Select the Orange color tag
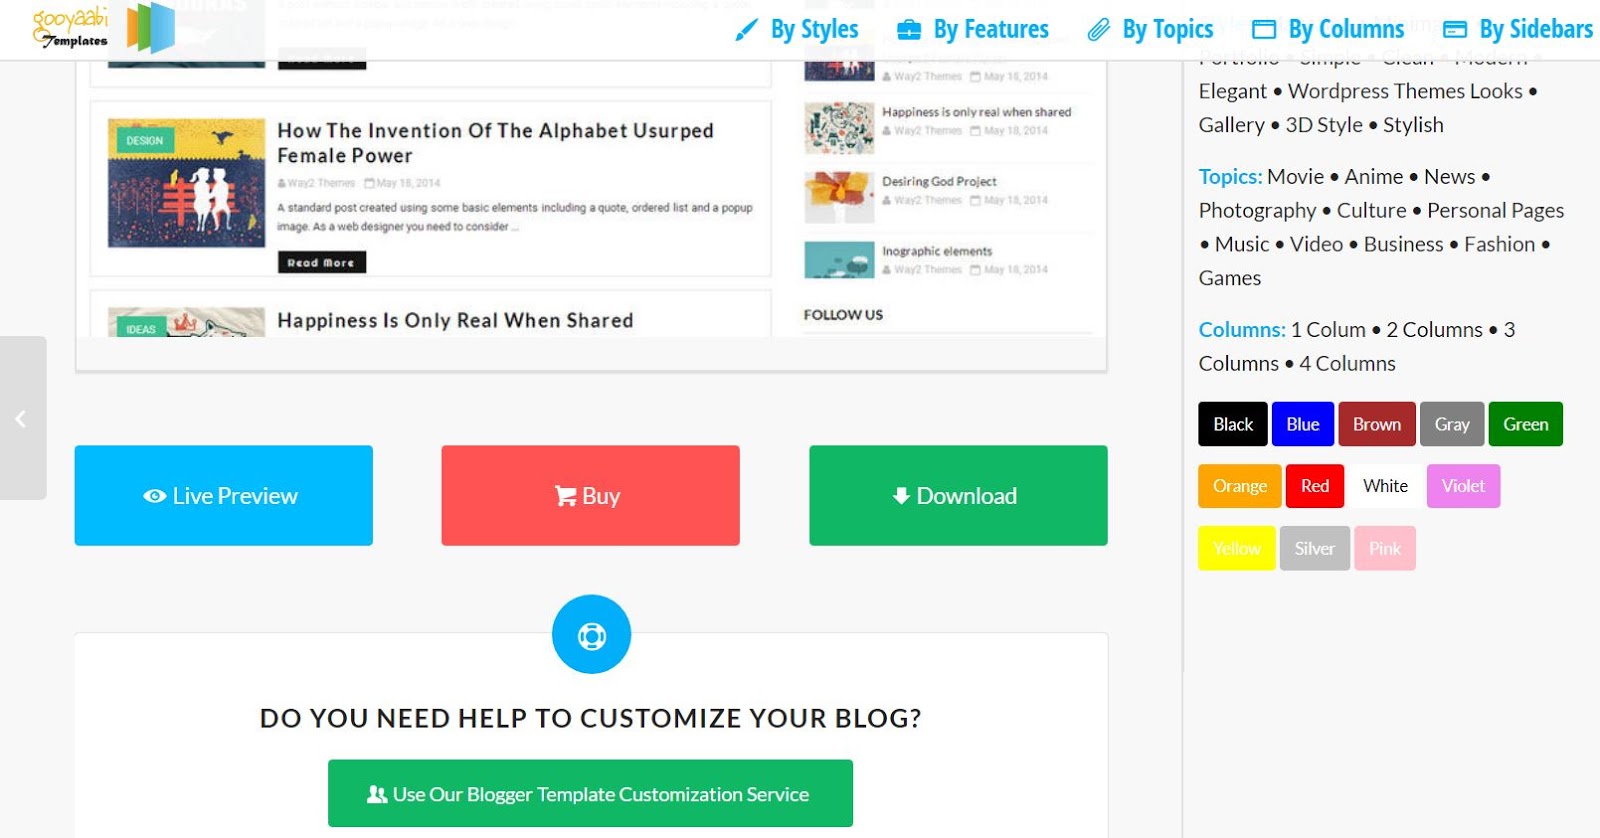This screenshot has height=838, width=1600. pyautogui.click(x=1240, y=486)
